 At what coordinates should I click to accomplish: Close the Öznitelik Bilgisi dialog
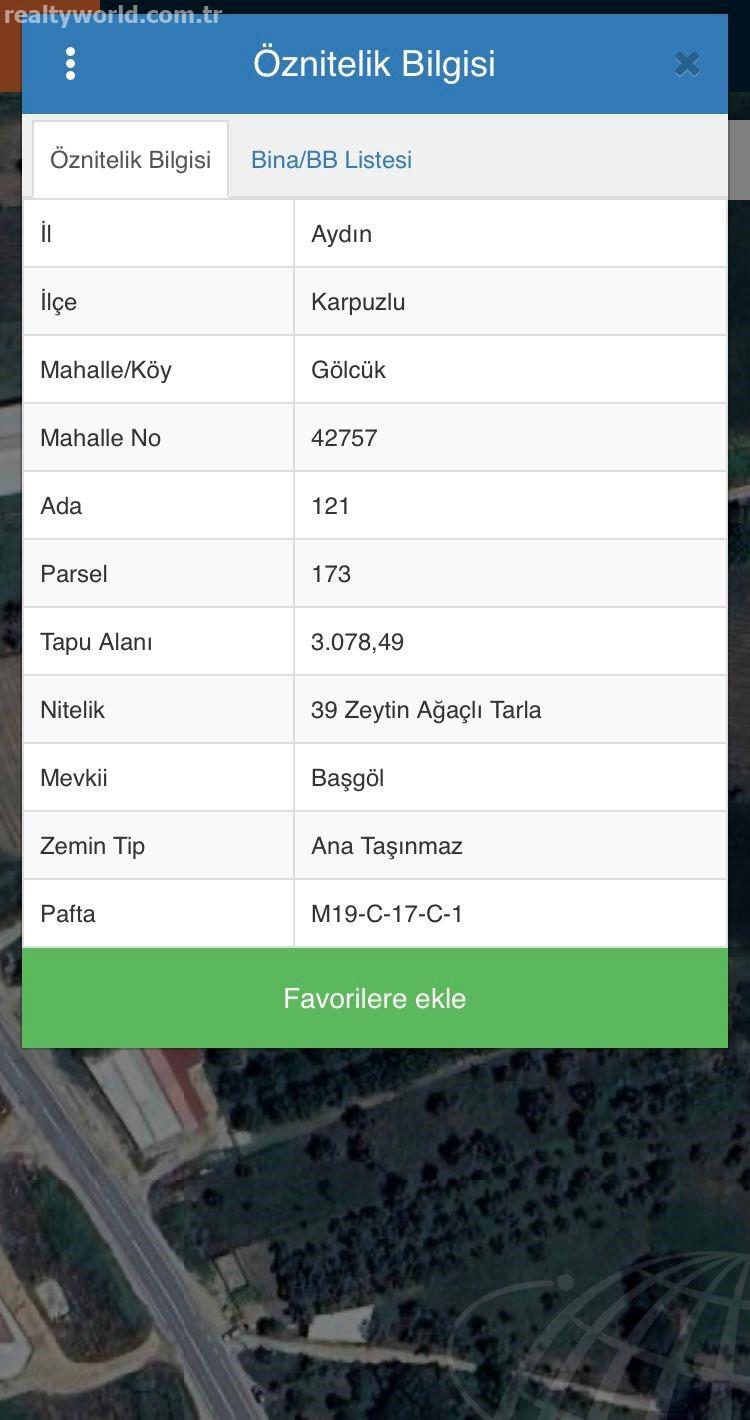[687, 64]
